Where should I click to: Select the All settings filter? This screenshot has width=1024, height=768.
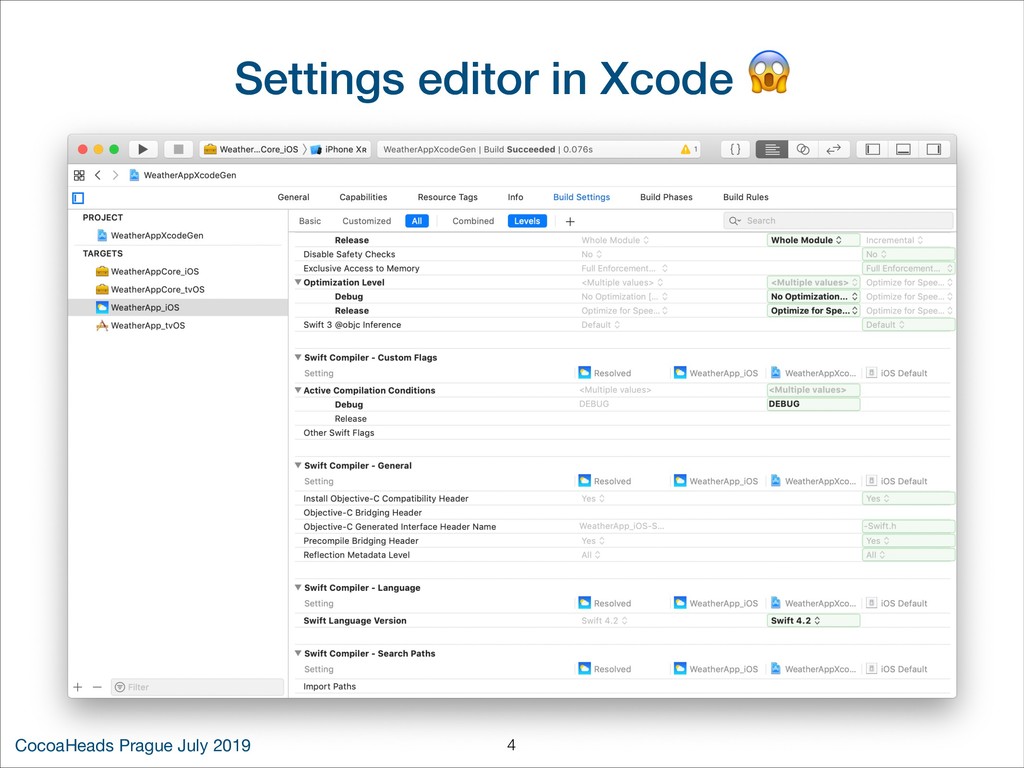click(417, 221)
